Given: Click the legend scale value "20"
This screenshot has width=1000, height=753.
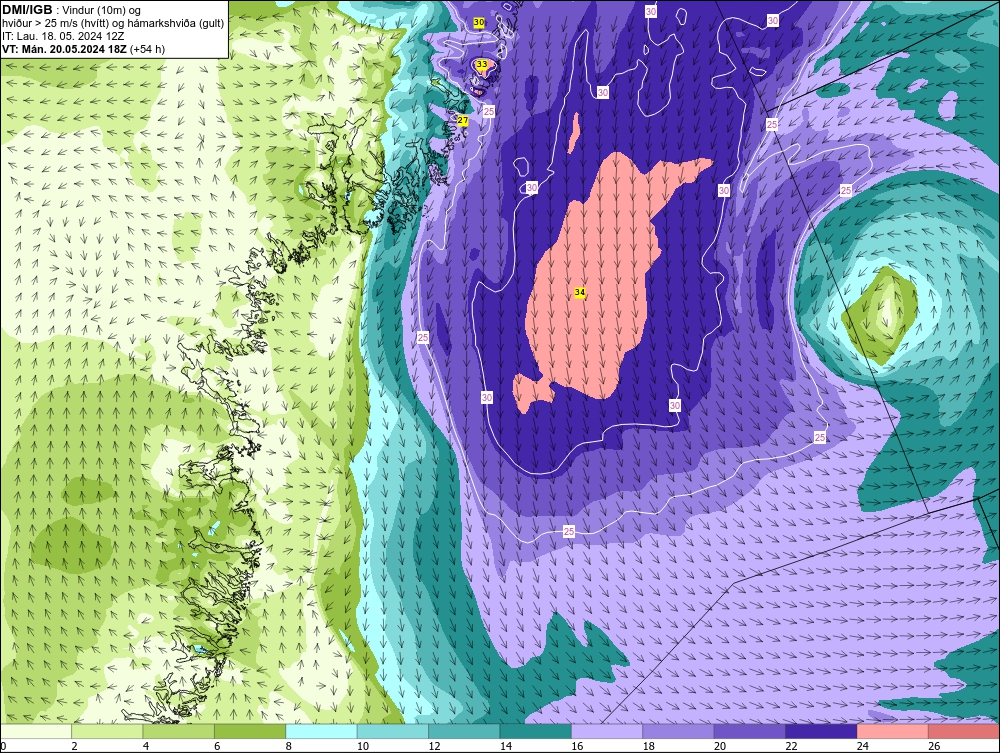Looking at the screenshot, I should pos(720,746).
